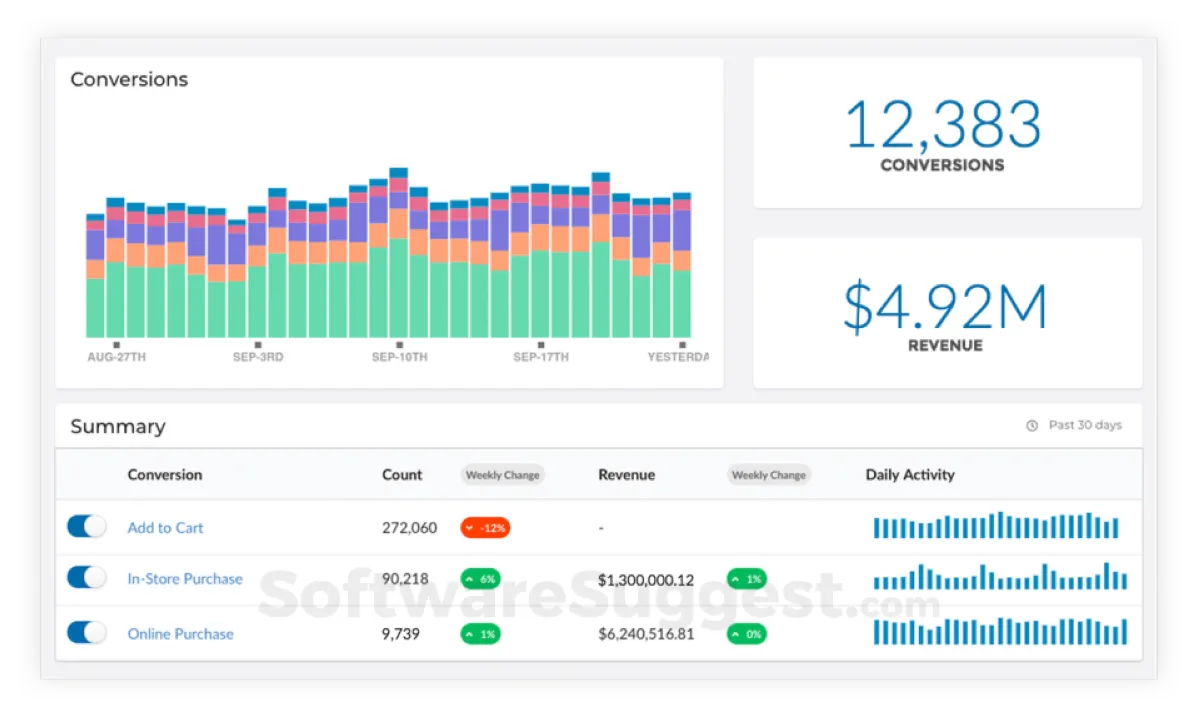1200x718 pixels.
Task: Click the Conversion column header
Action: (x=165, y=475)
